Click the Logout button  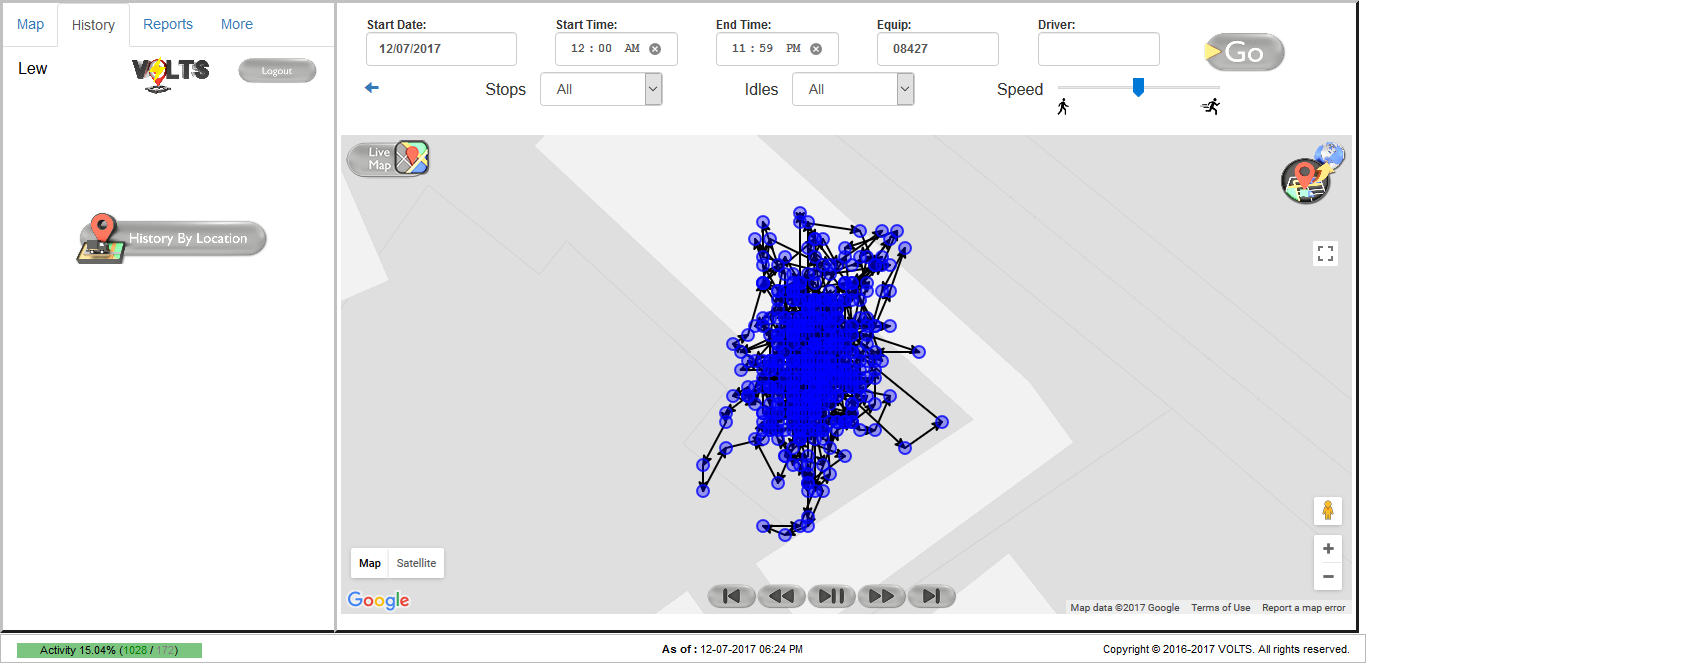277,71
